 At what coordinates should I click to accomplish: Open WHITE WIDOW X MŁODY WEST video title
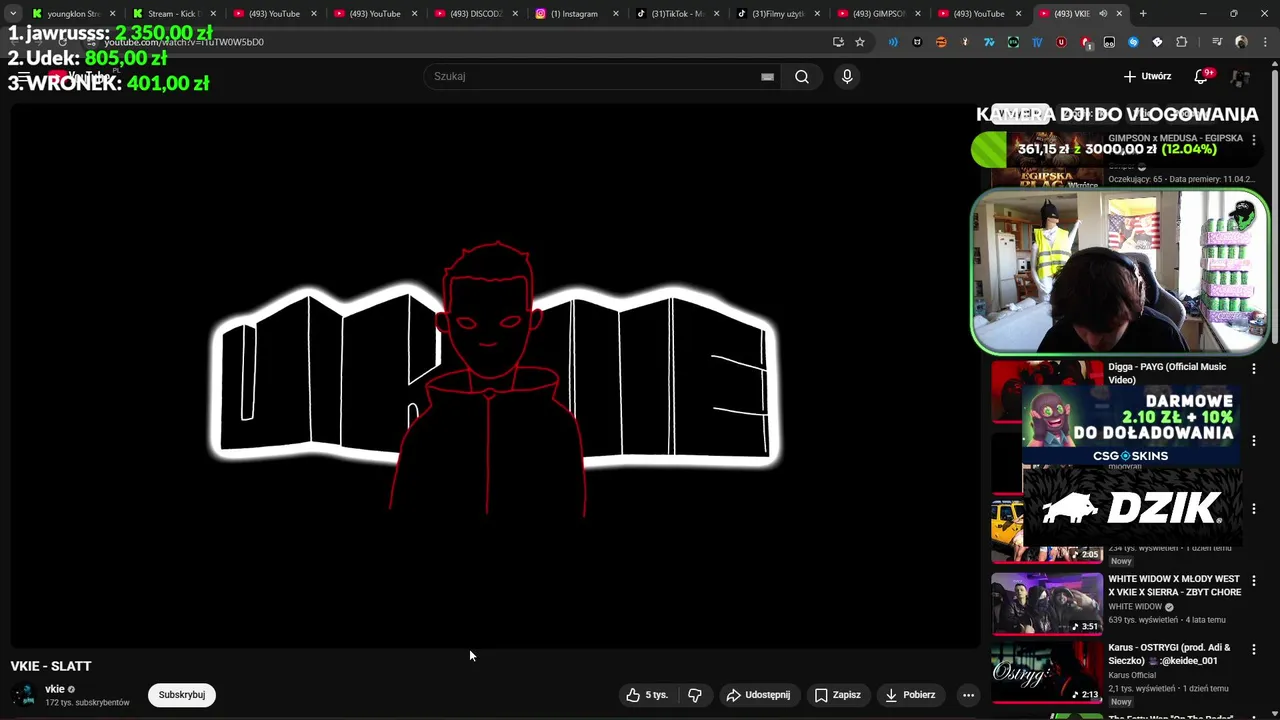click(1174, 585)
